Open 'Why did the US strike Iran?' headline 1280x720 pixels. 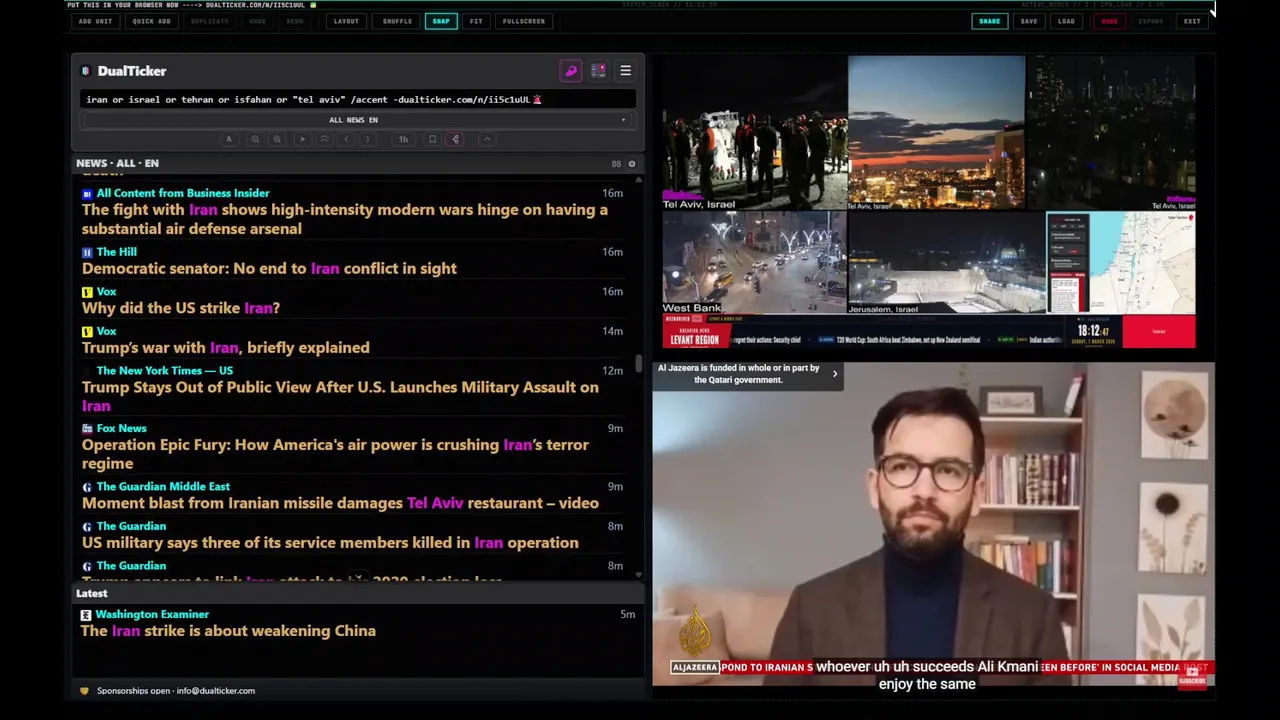tap(181, 308)
